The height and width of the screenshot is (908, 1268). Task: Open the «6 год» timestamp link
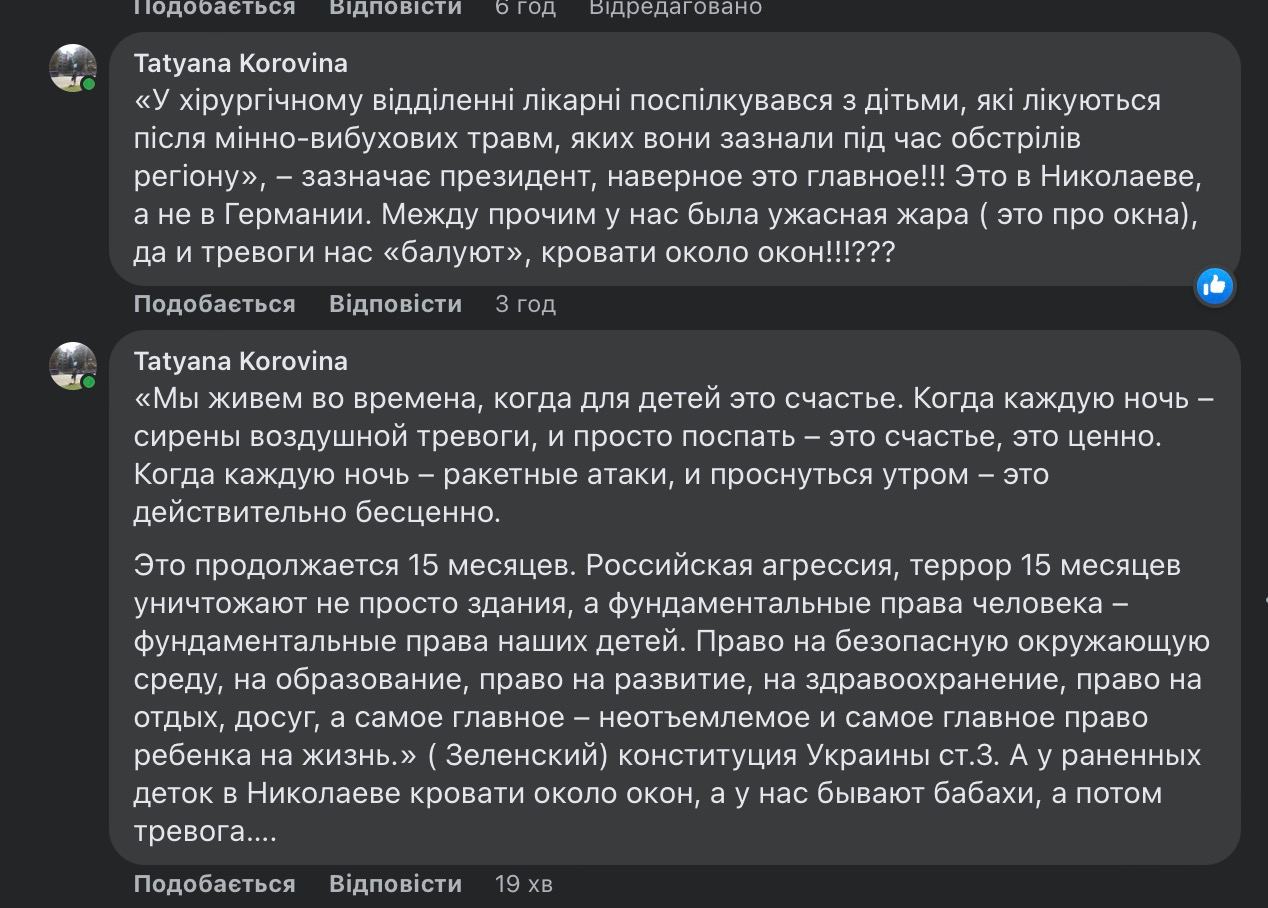pyautogui.click(x=525, y=8)
